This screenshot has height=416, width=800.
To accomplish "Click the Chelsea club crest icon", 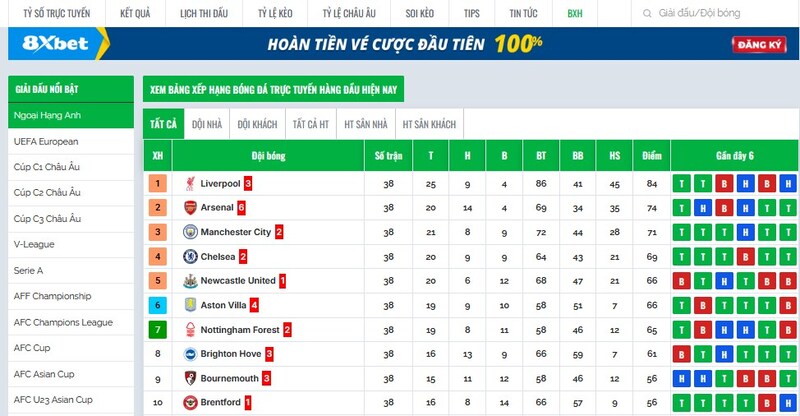I will coord(189,257).
